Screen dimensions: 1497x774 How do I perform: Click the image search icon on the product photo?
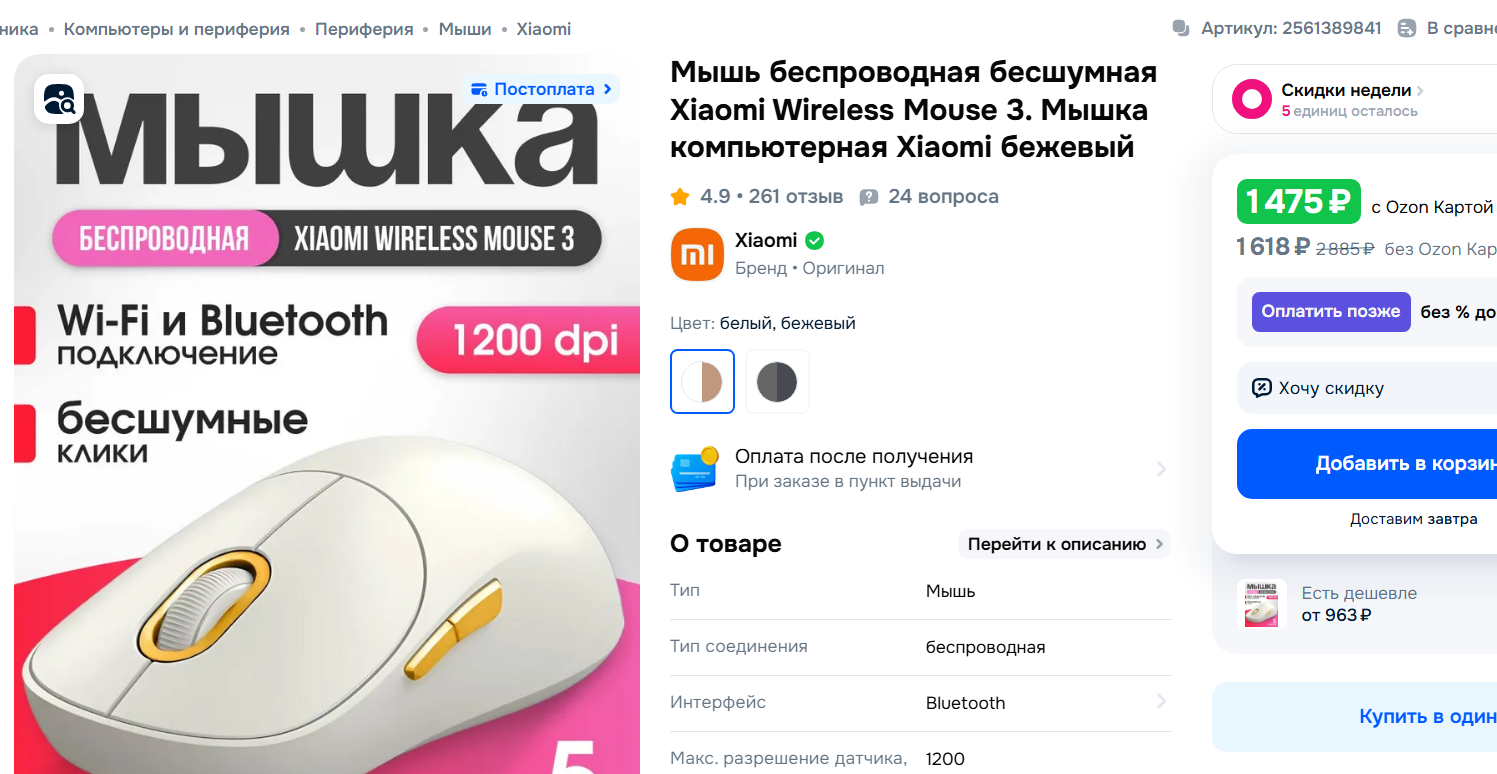59,99
